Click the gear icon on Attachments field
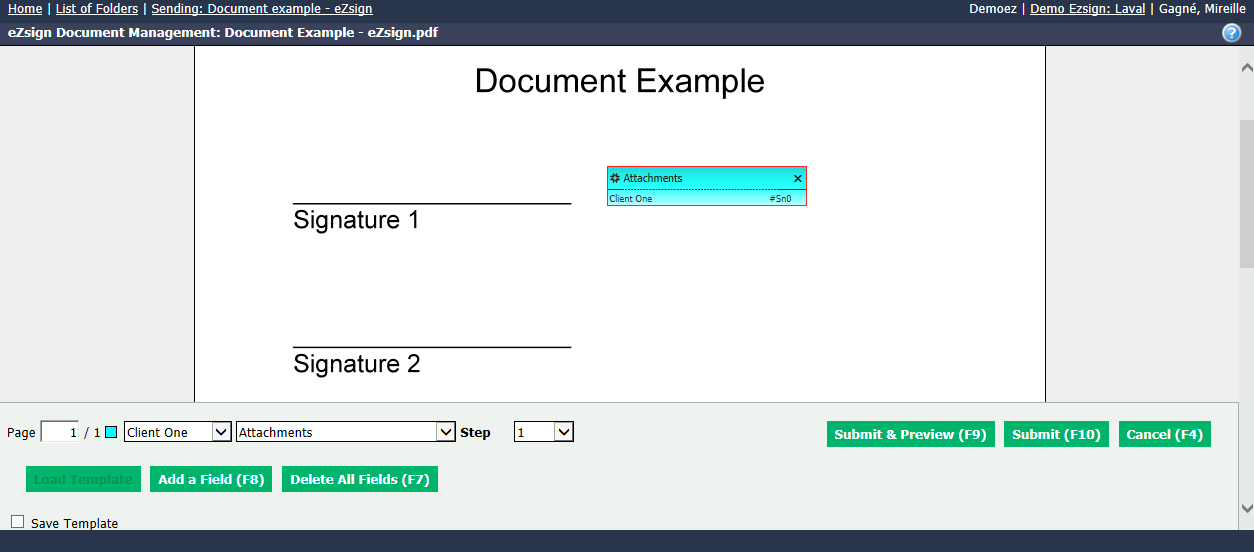 point(615,178)
